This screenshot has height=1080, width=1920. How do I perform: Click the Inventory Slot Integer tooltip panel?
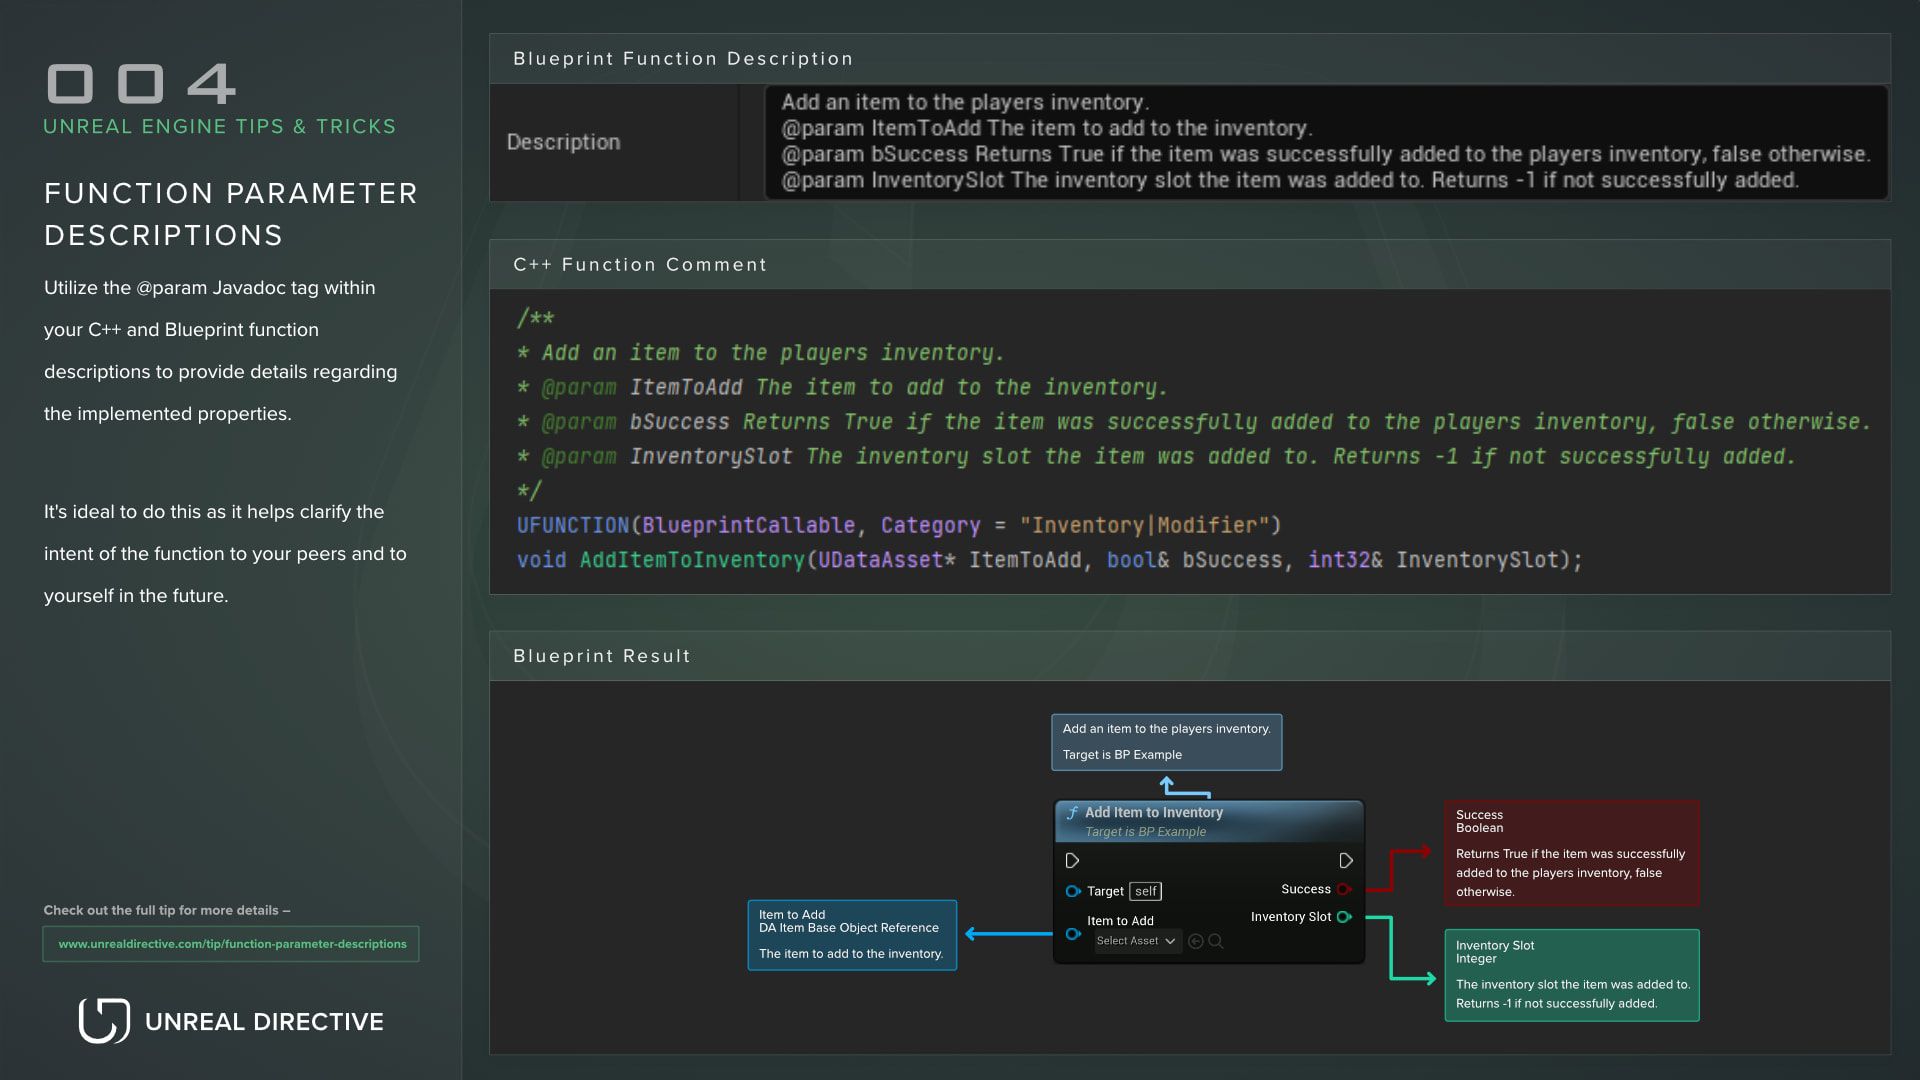click(1571, 975)
